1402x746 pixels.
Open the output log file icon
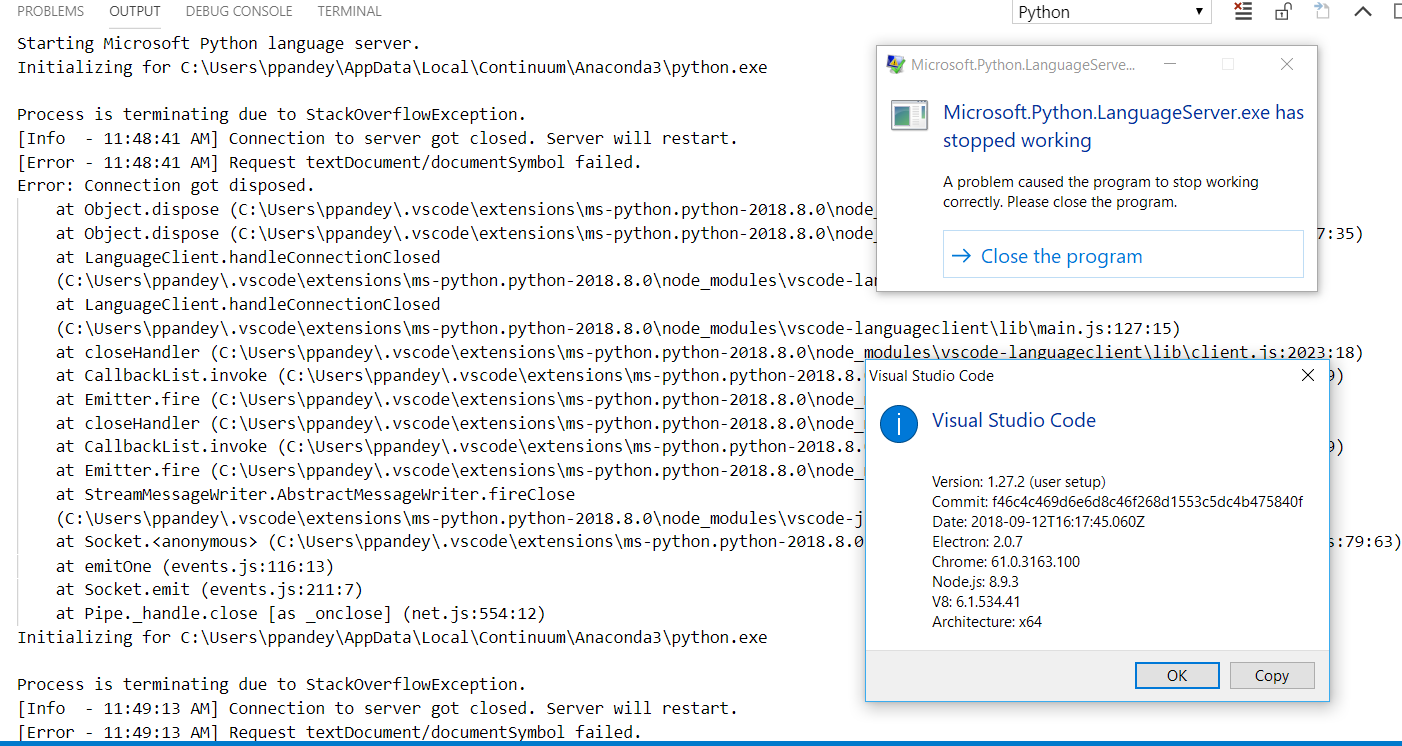1322,12
